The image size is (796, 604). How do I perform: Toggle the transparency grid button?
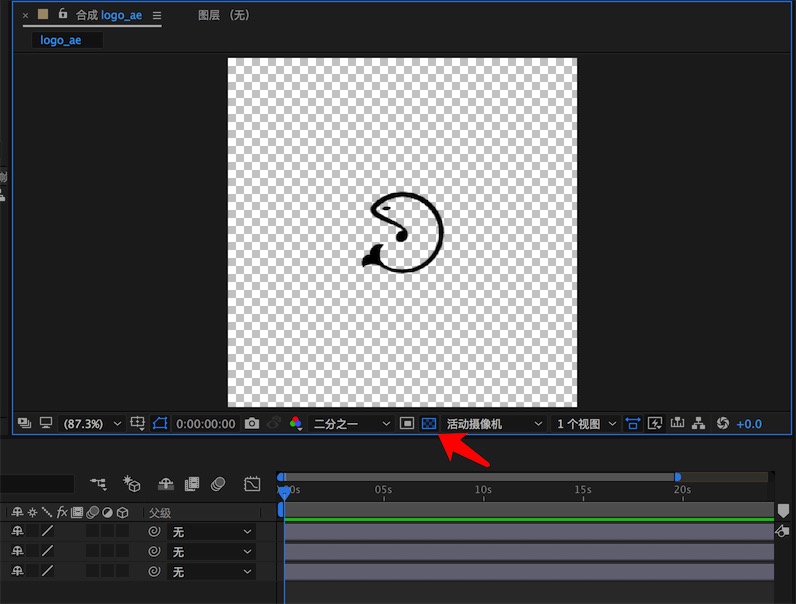[429, 424]
